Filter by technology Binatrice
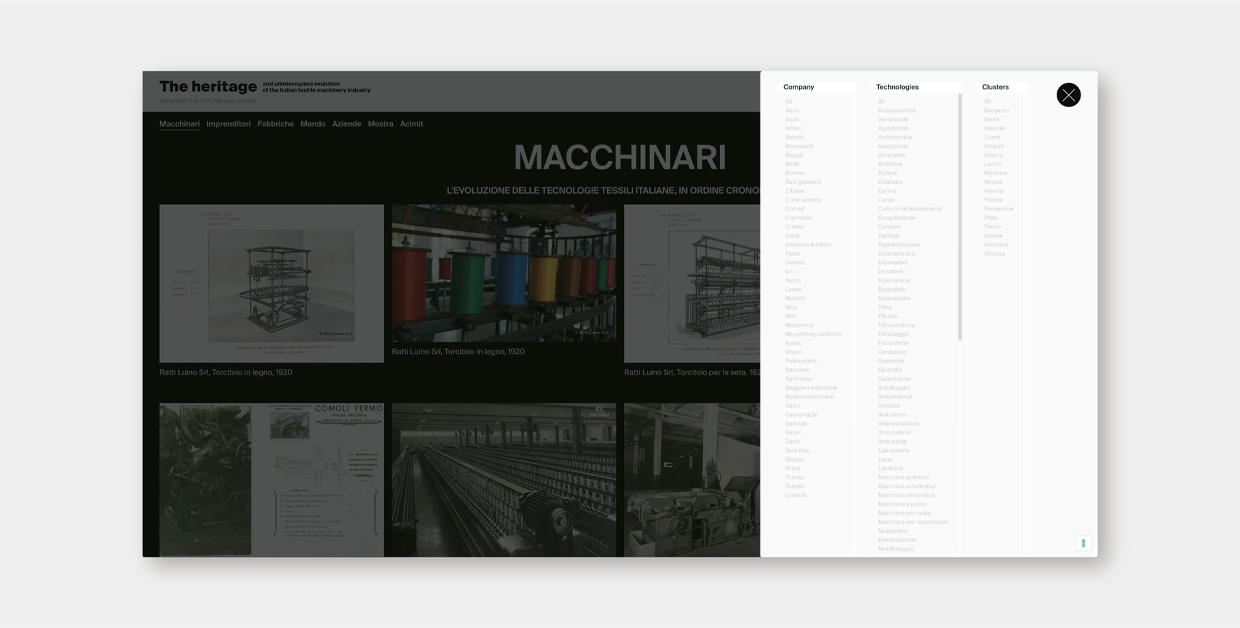This screenshot has height=628, width=1240. click(x=890, y=164)
